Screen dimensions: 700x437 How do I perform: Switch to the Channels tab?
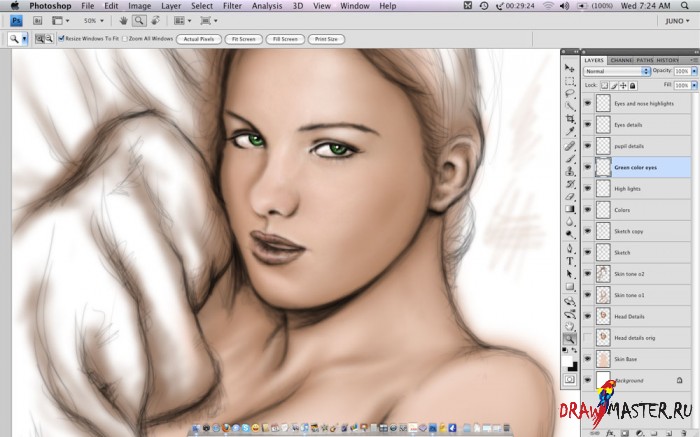(621, 60)
